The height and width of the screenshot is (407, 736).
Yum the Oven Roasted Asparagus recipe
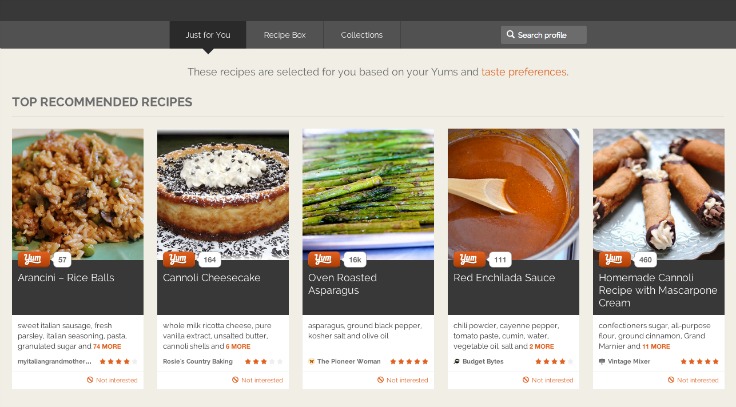tap(324, 259)
